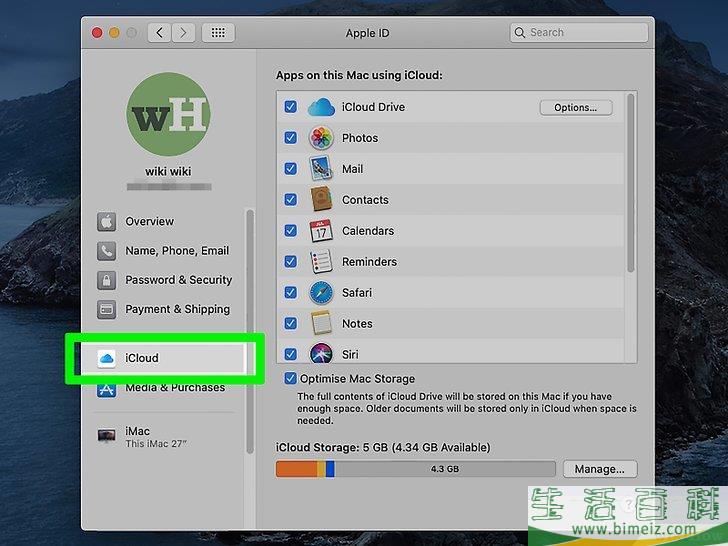The height and width of the screenshot is (546, 728).
Task: Disable the Reminders checkbox
Action: (x=290, y=261)
